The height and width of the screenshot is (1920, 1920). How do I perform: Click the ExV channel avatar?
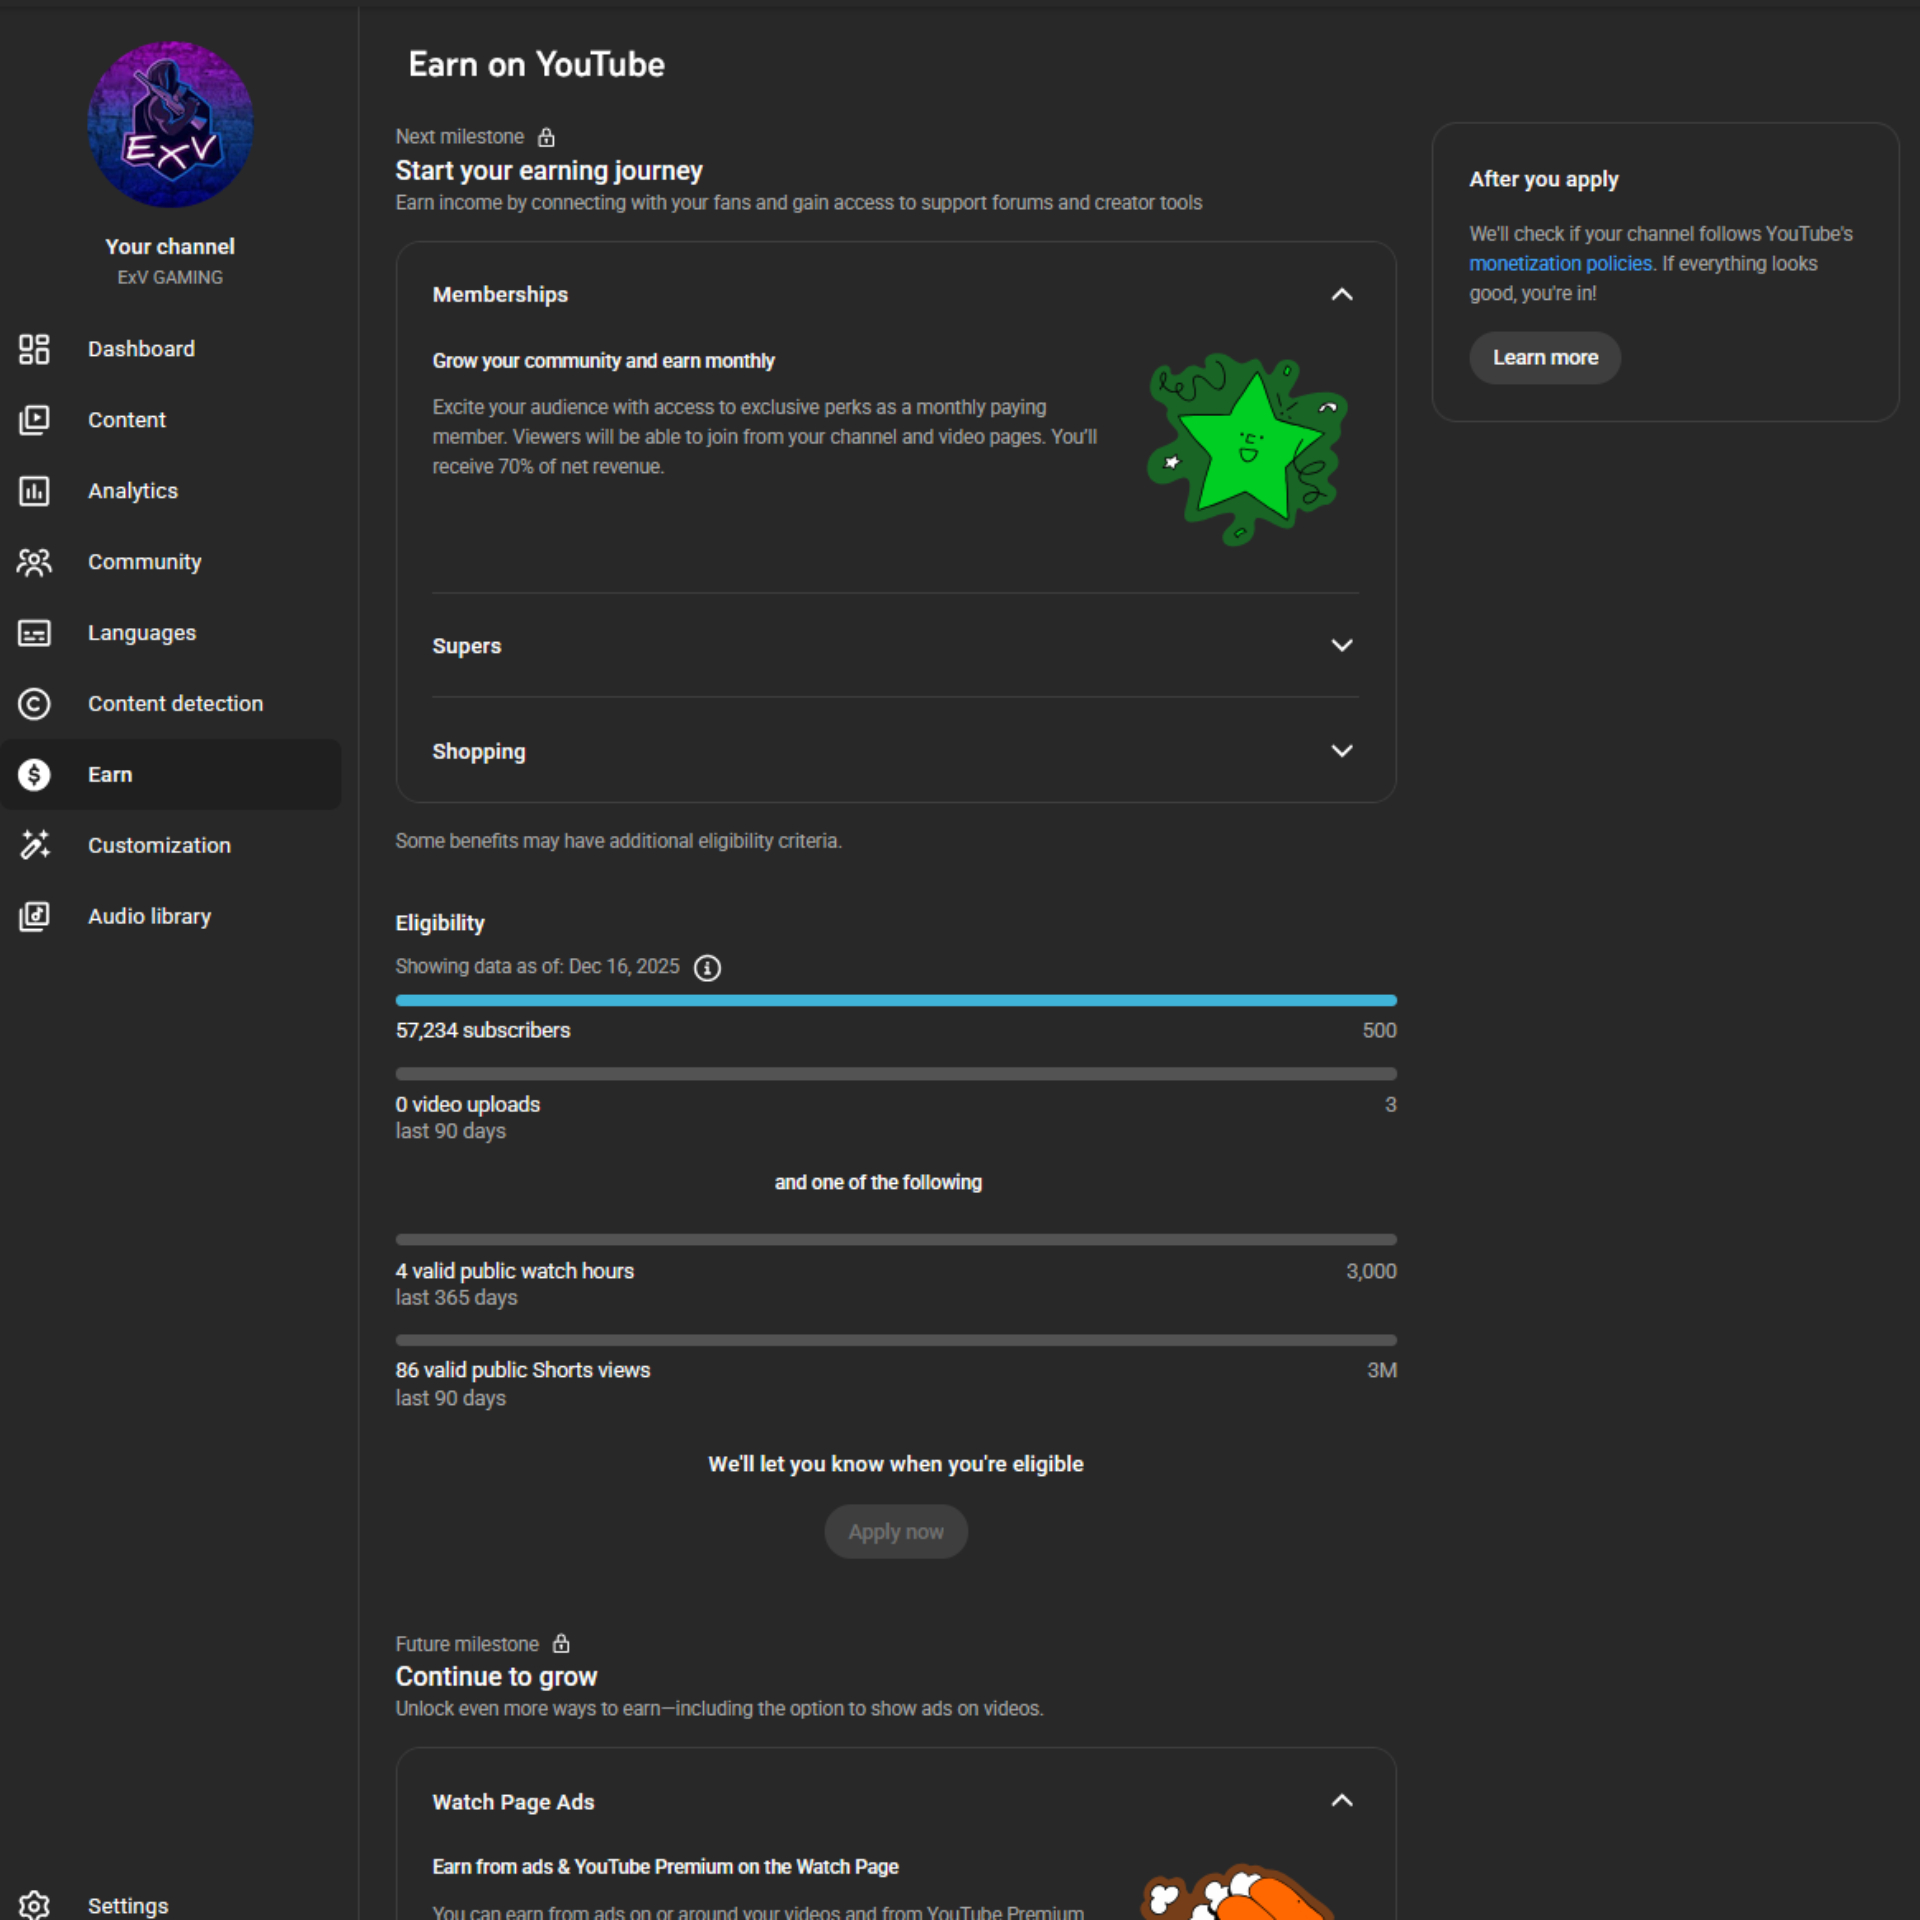coord(170,125)
